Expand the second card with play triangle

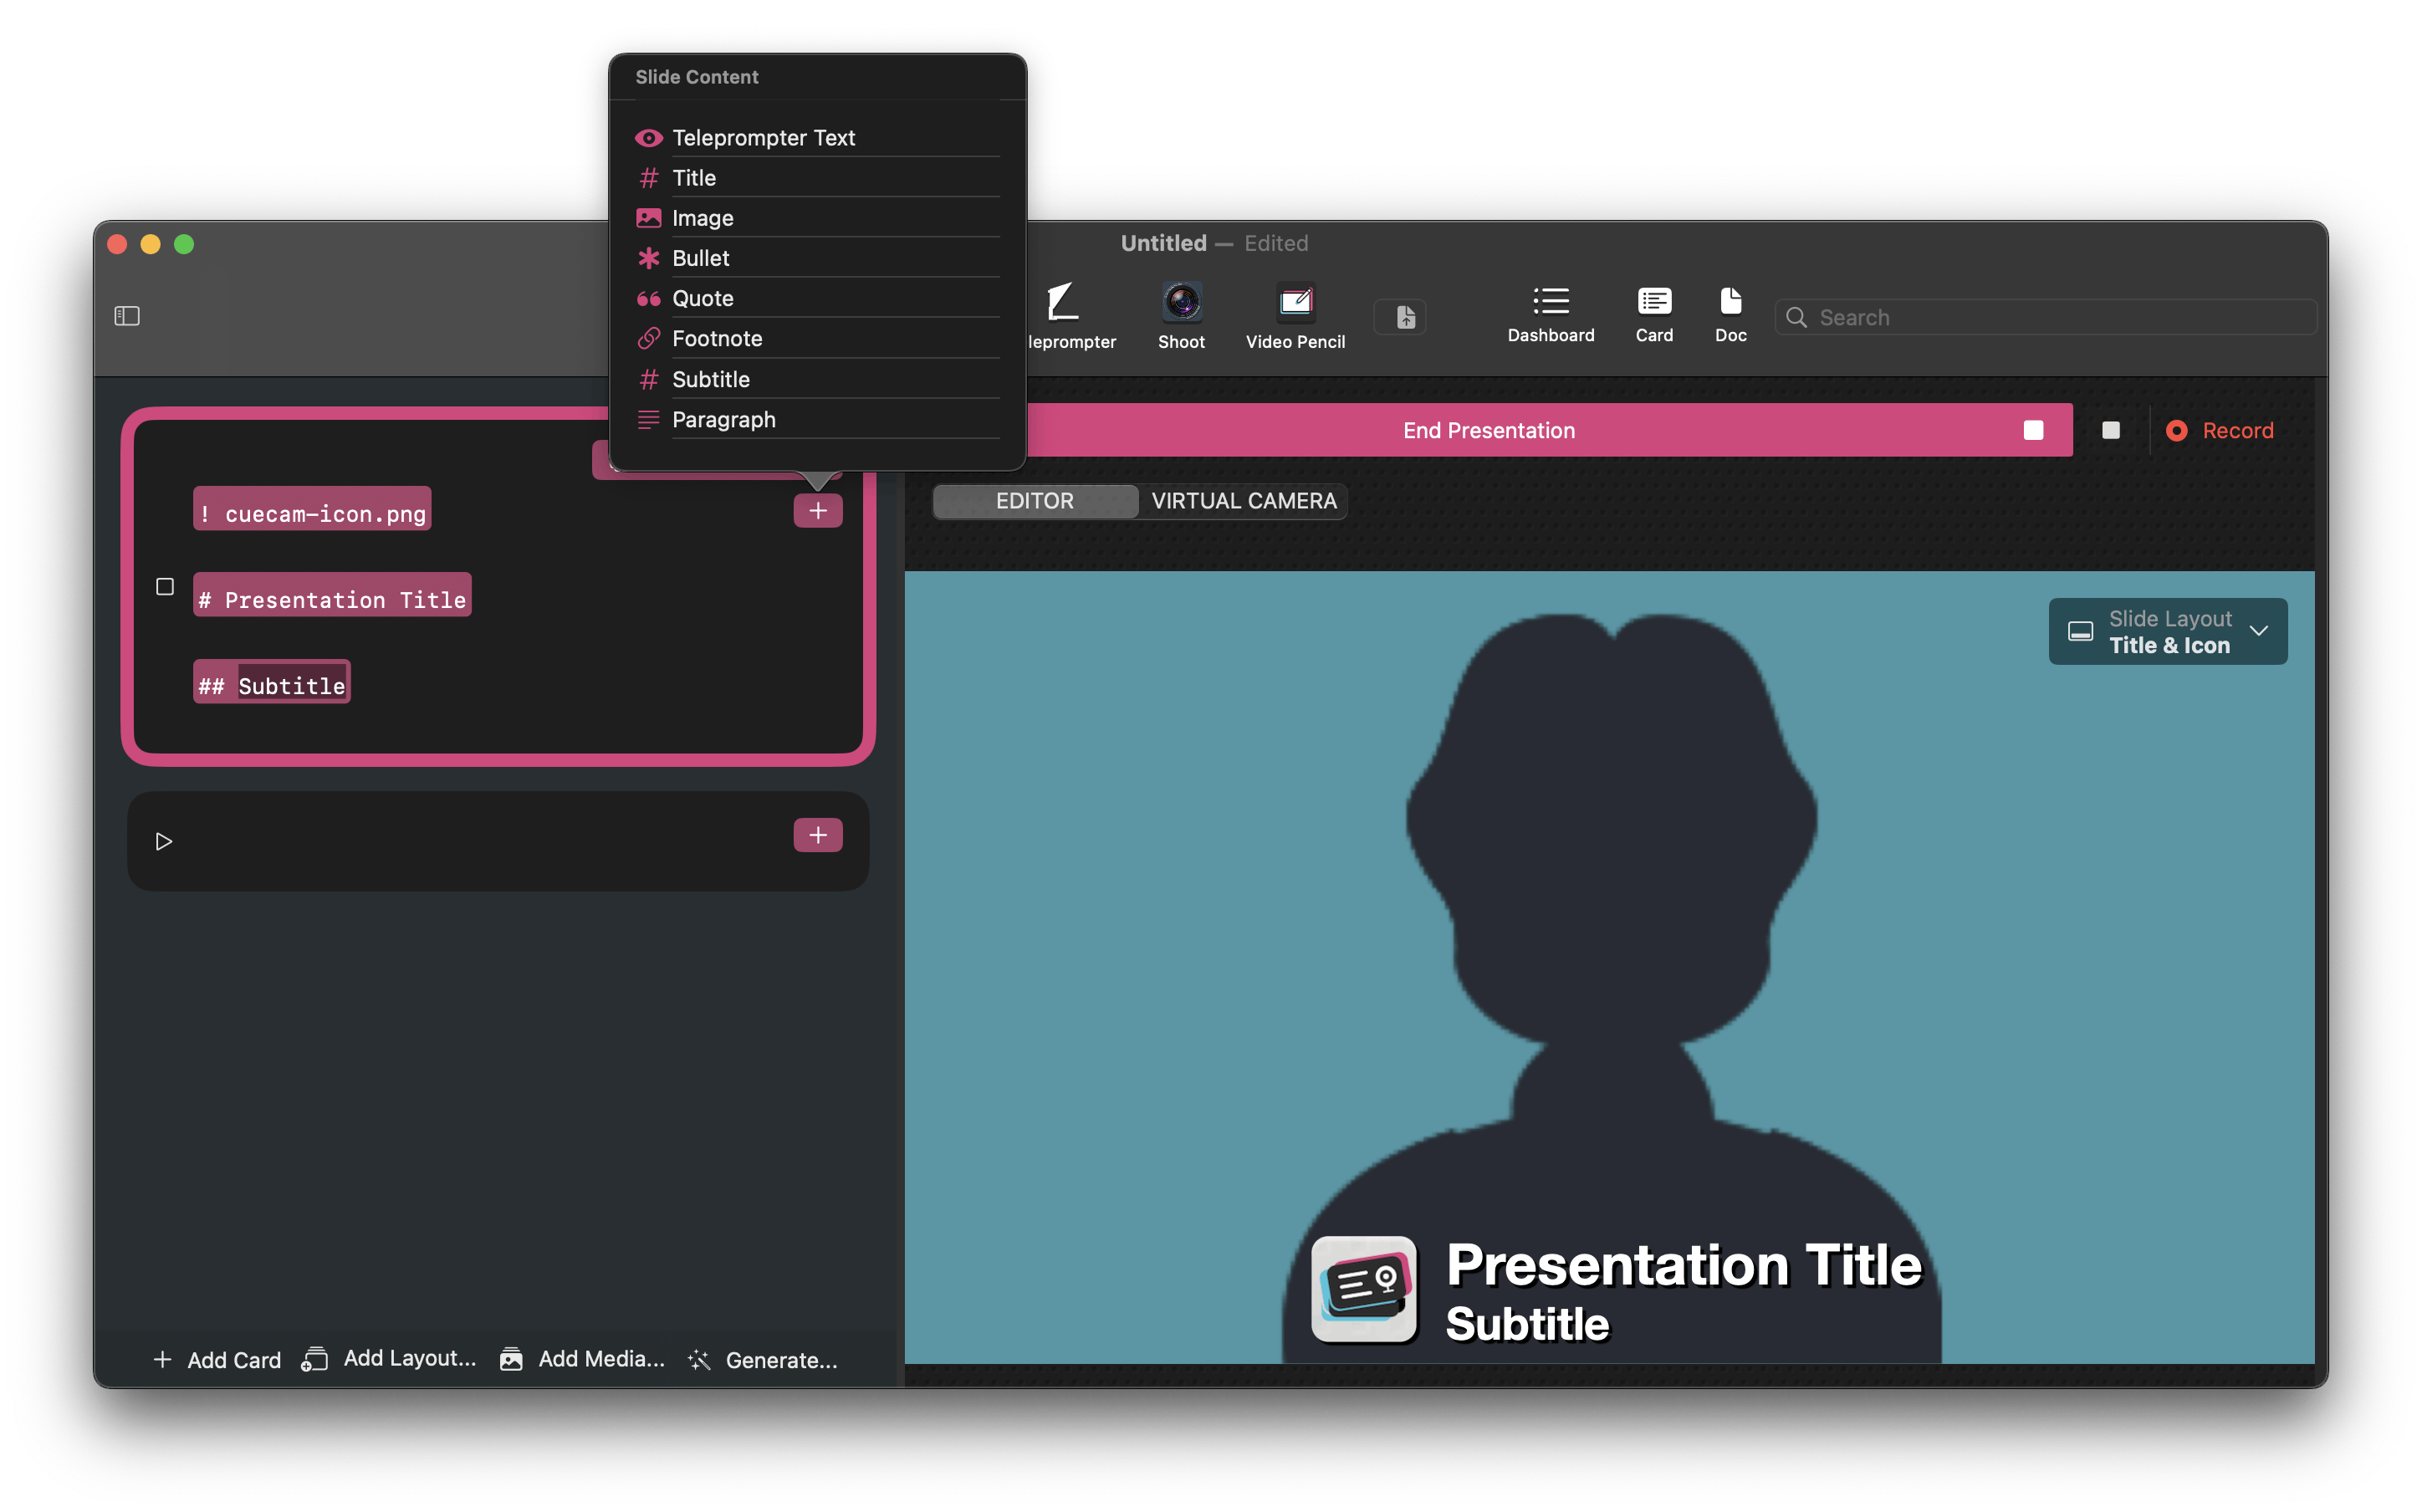[164, 842]
